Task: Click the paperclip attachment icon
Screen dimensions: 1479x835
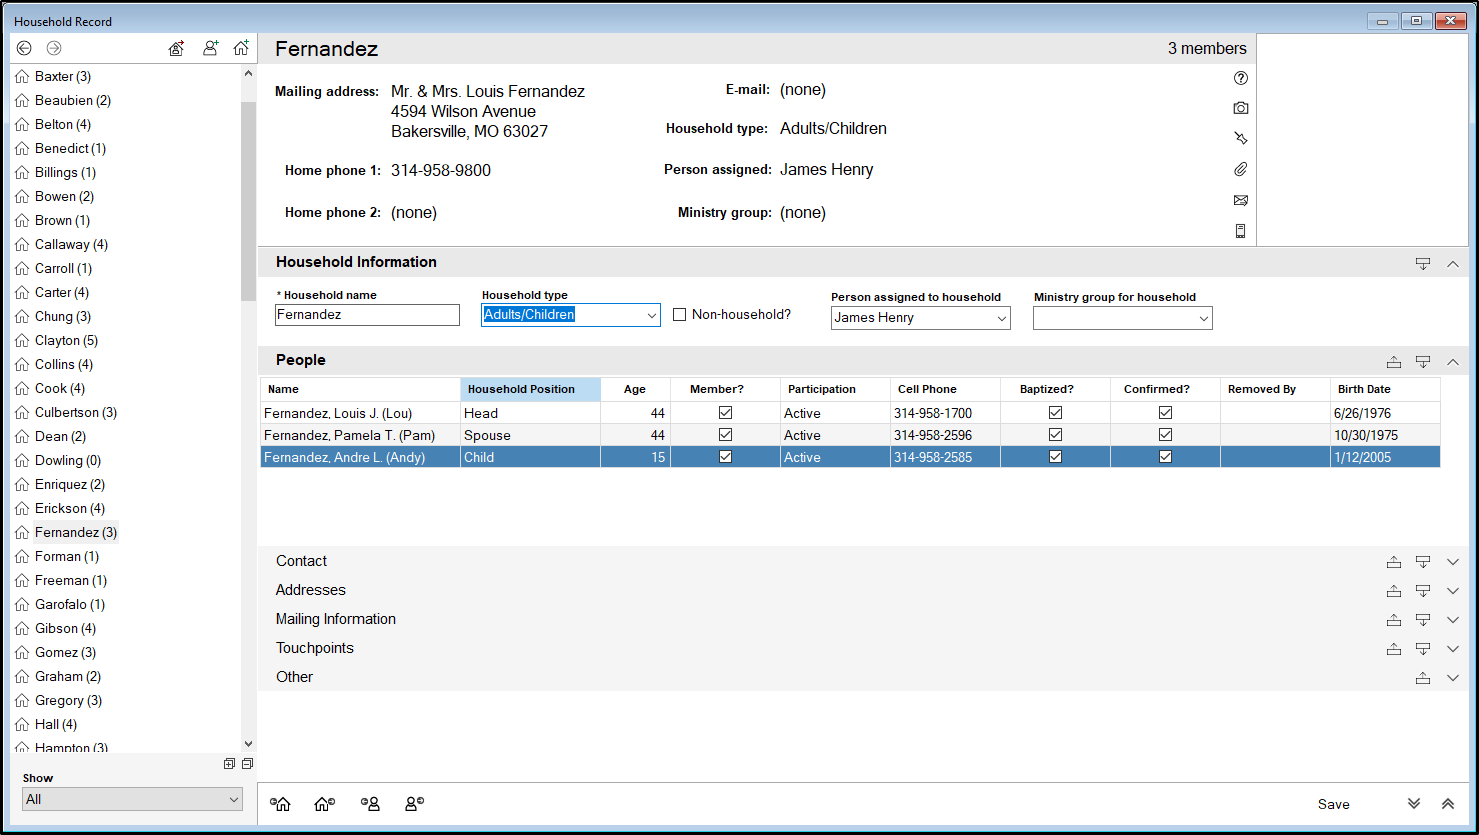Action: [1240, 169]
